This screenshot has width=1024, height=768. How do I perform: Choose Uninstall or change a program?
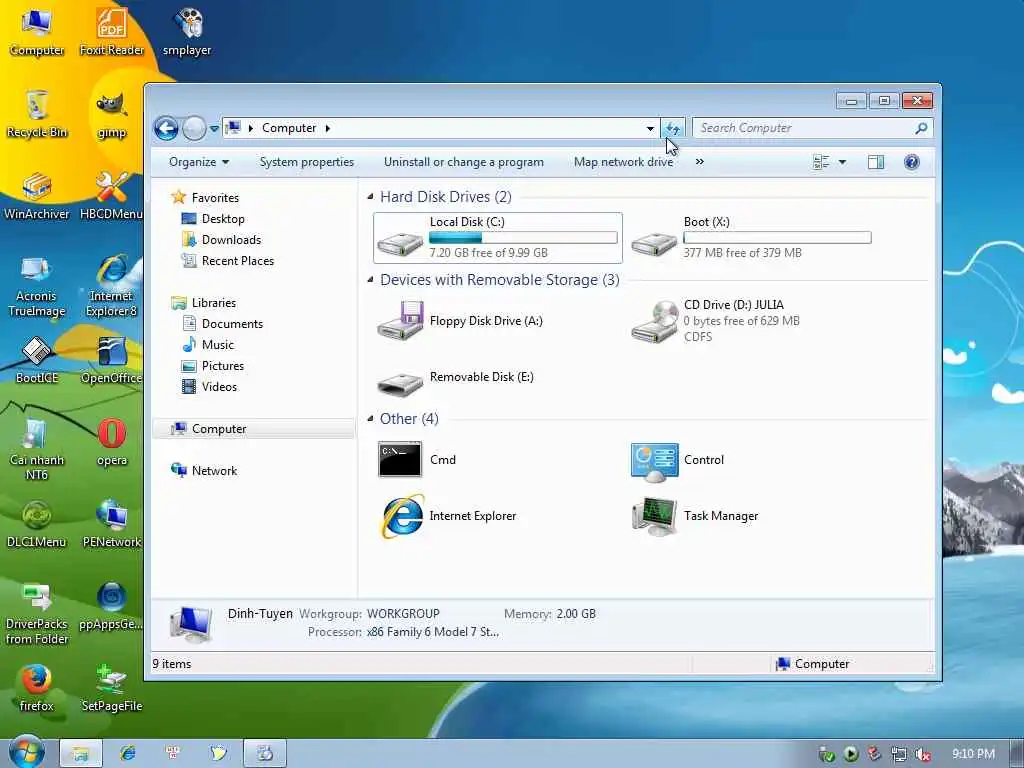pyautogui.click(x=463, y=162)
